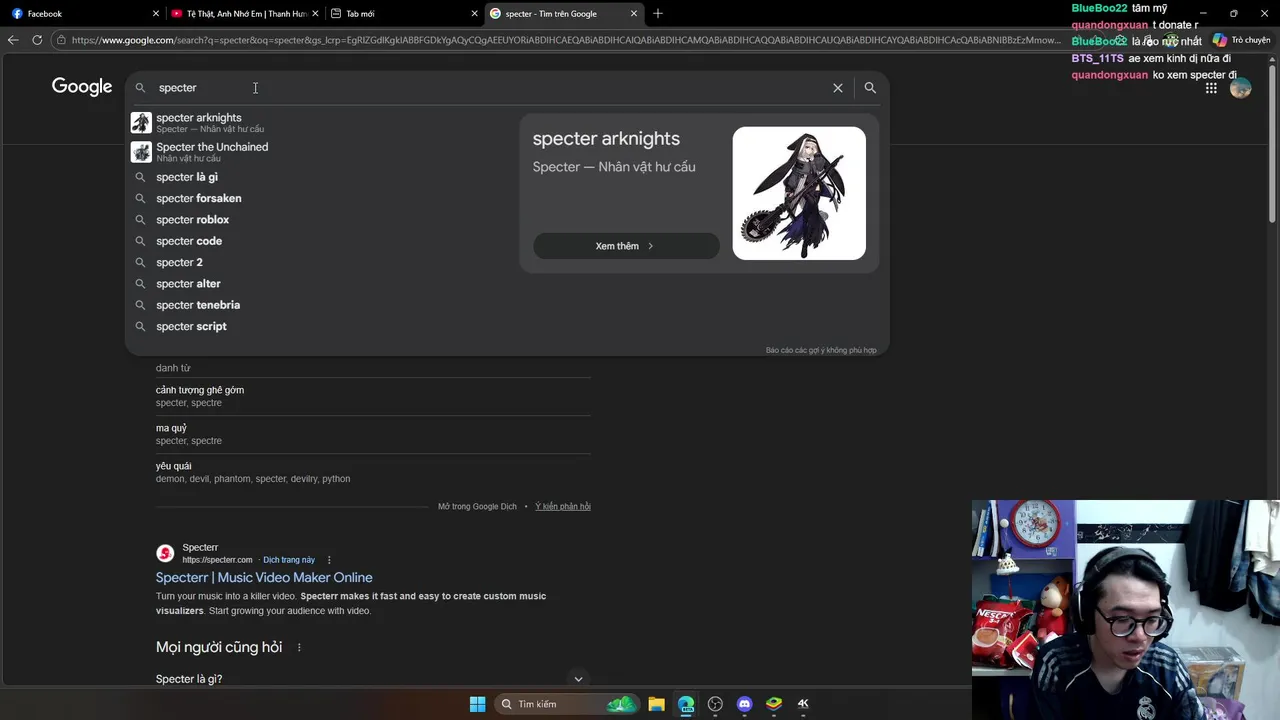The width and height of the screenshot is (1280, 720).
Task: Click the https://specterr.com URL text
Action: coord(217,560)
